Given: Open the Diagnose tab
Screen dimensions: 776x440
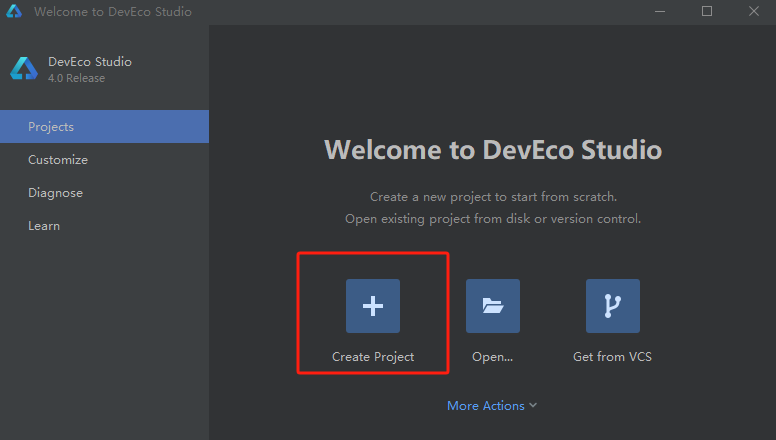Looking at the screenshot, I should (x=104, y=193).
